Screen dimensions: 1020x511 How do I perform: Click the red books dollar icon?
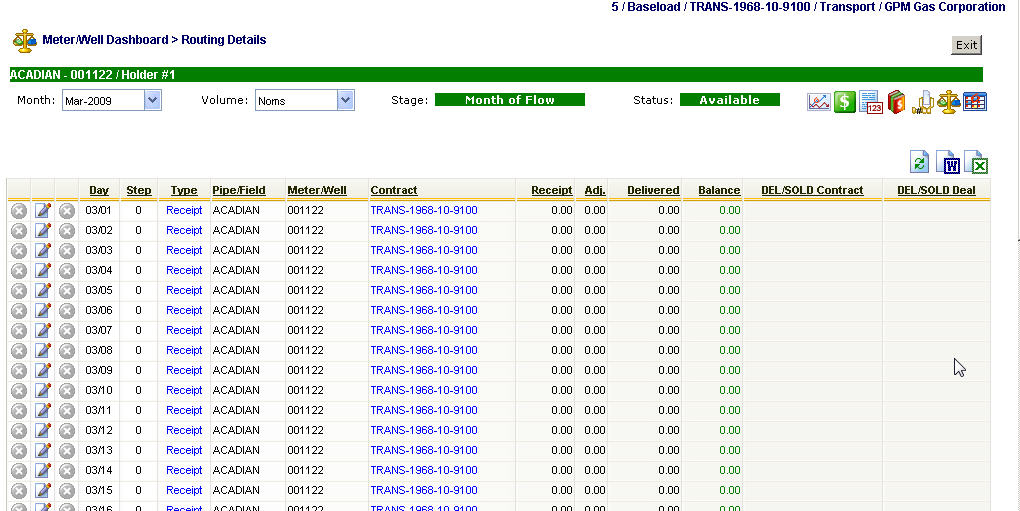(897, 102)
